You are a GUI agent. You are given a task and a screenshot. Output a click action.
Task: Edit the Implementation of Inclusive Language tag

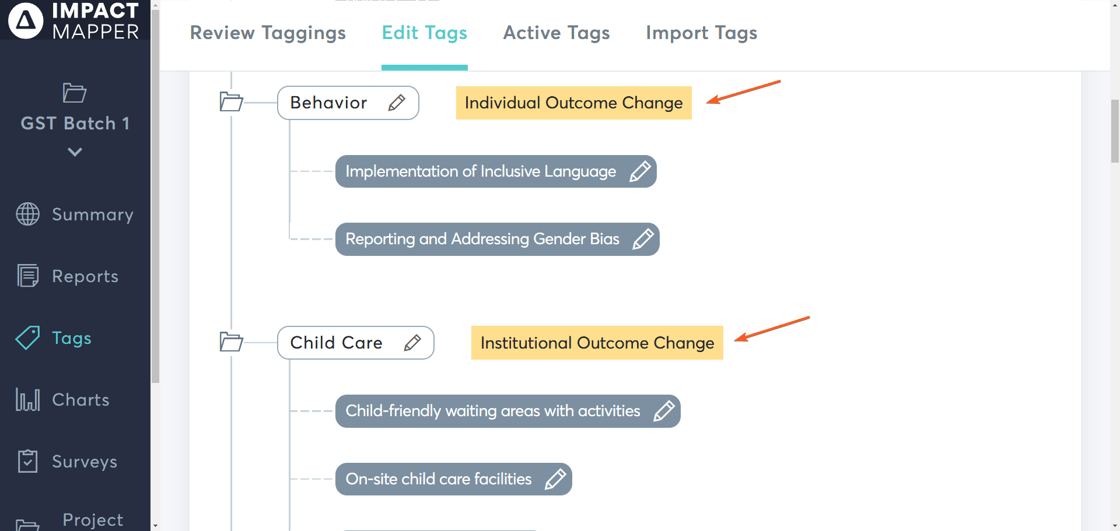(x=640, y=172)
